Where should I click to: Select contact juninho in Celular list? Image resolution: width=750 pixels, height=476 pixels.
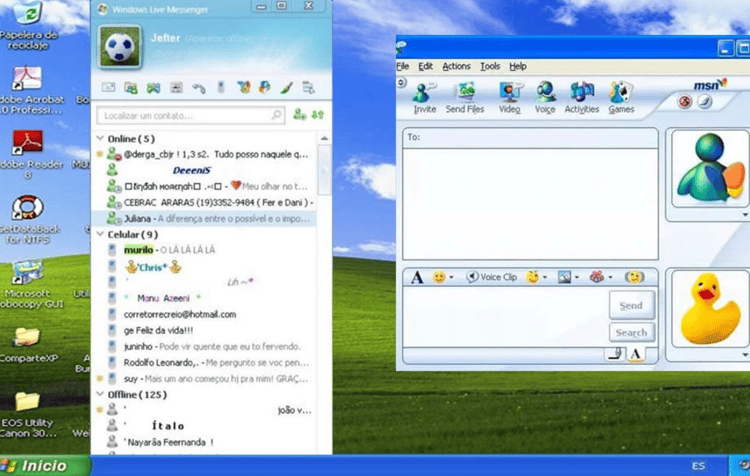pos(205,346)
